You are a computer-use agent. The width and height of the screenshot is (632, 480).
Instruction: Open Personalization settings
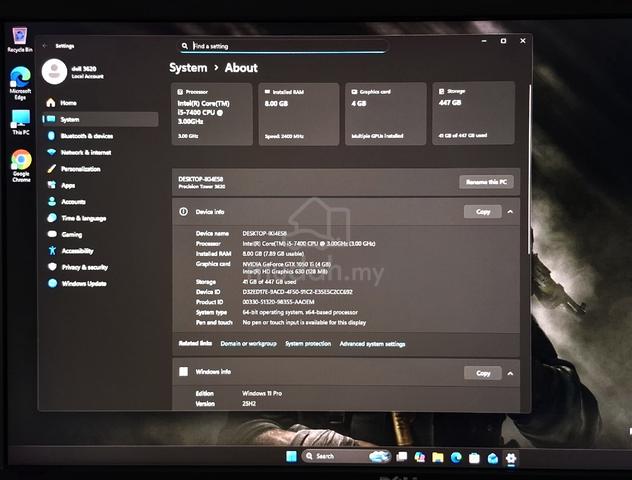tap(100, 169)
